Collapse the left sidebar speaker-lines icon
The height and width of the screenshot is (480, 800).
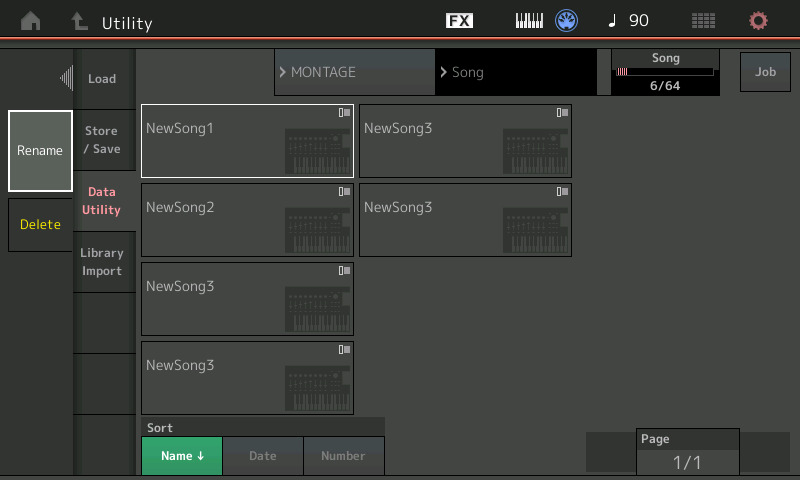tap(66, 78)
